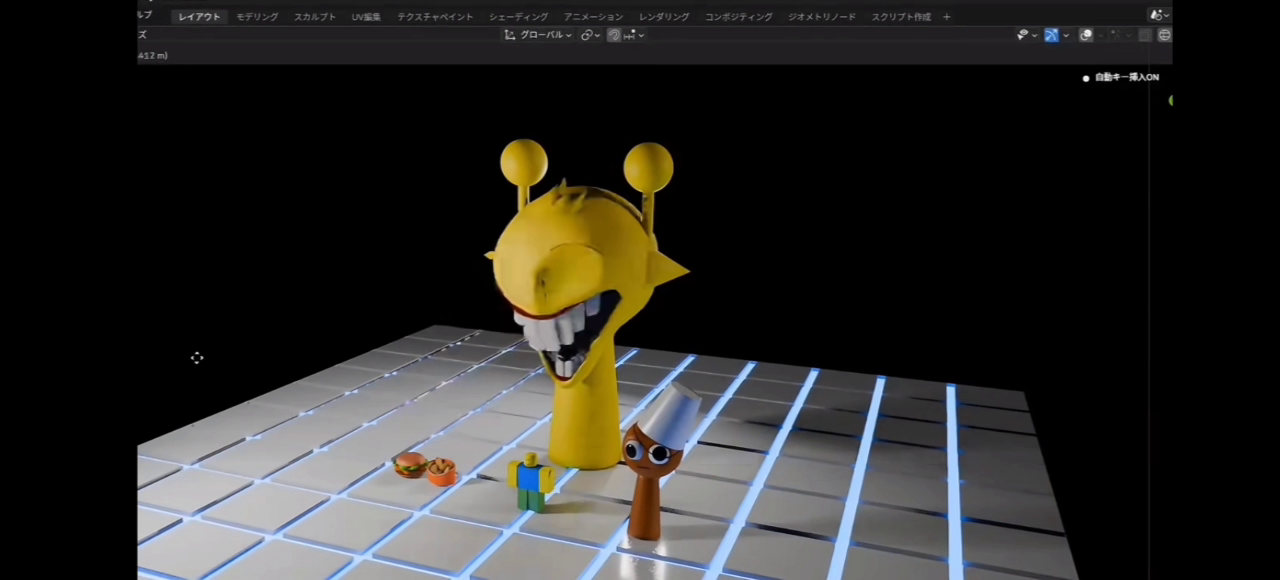Toggle the show overlays button
The height and width of the screenshot is (580, 1280).
point(1086,35)
